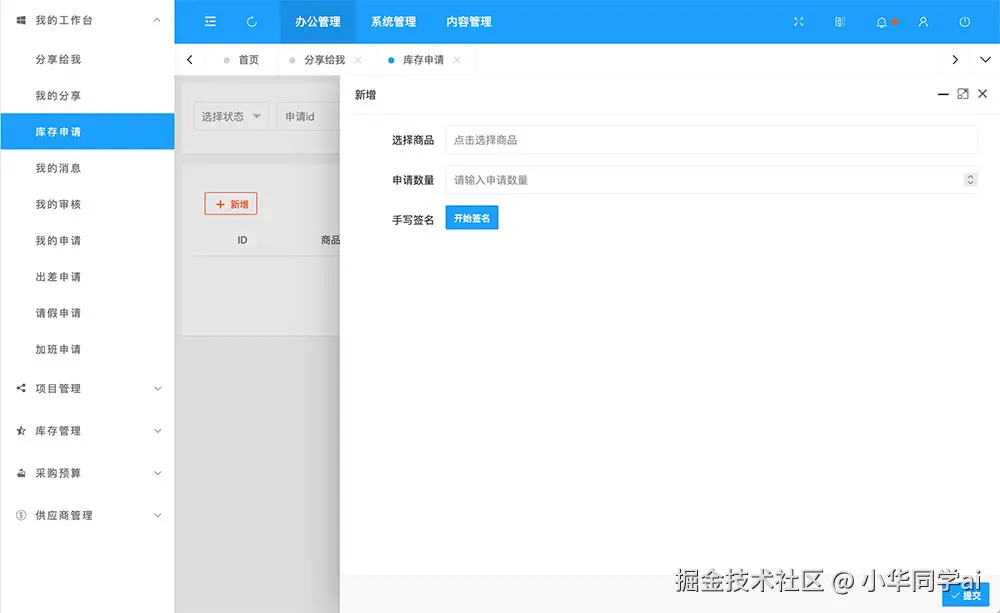The height and width of the screenshot is (613, 1000).
Task: Open the theme/layout settings icon
Action: pos(840,22)
